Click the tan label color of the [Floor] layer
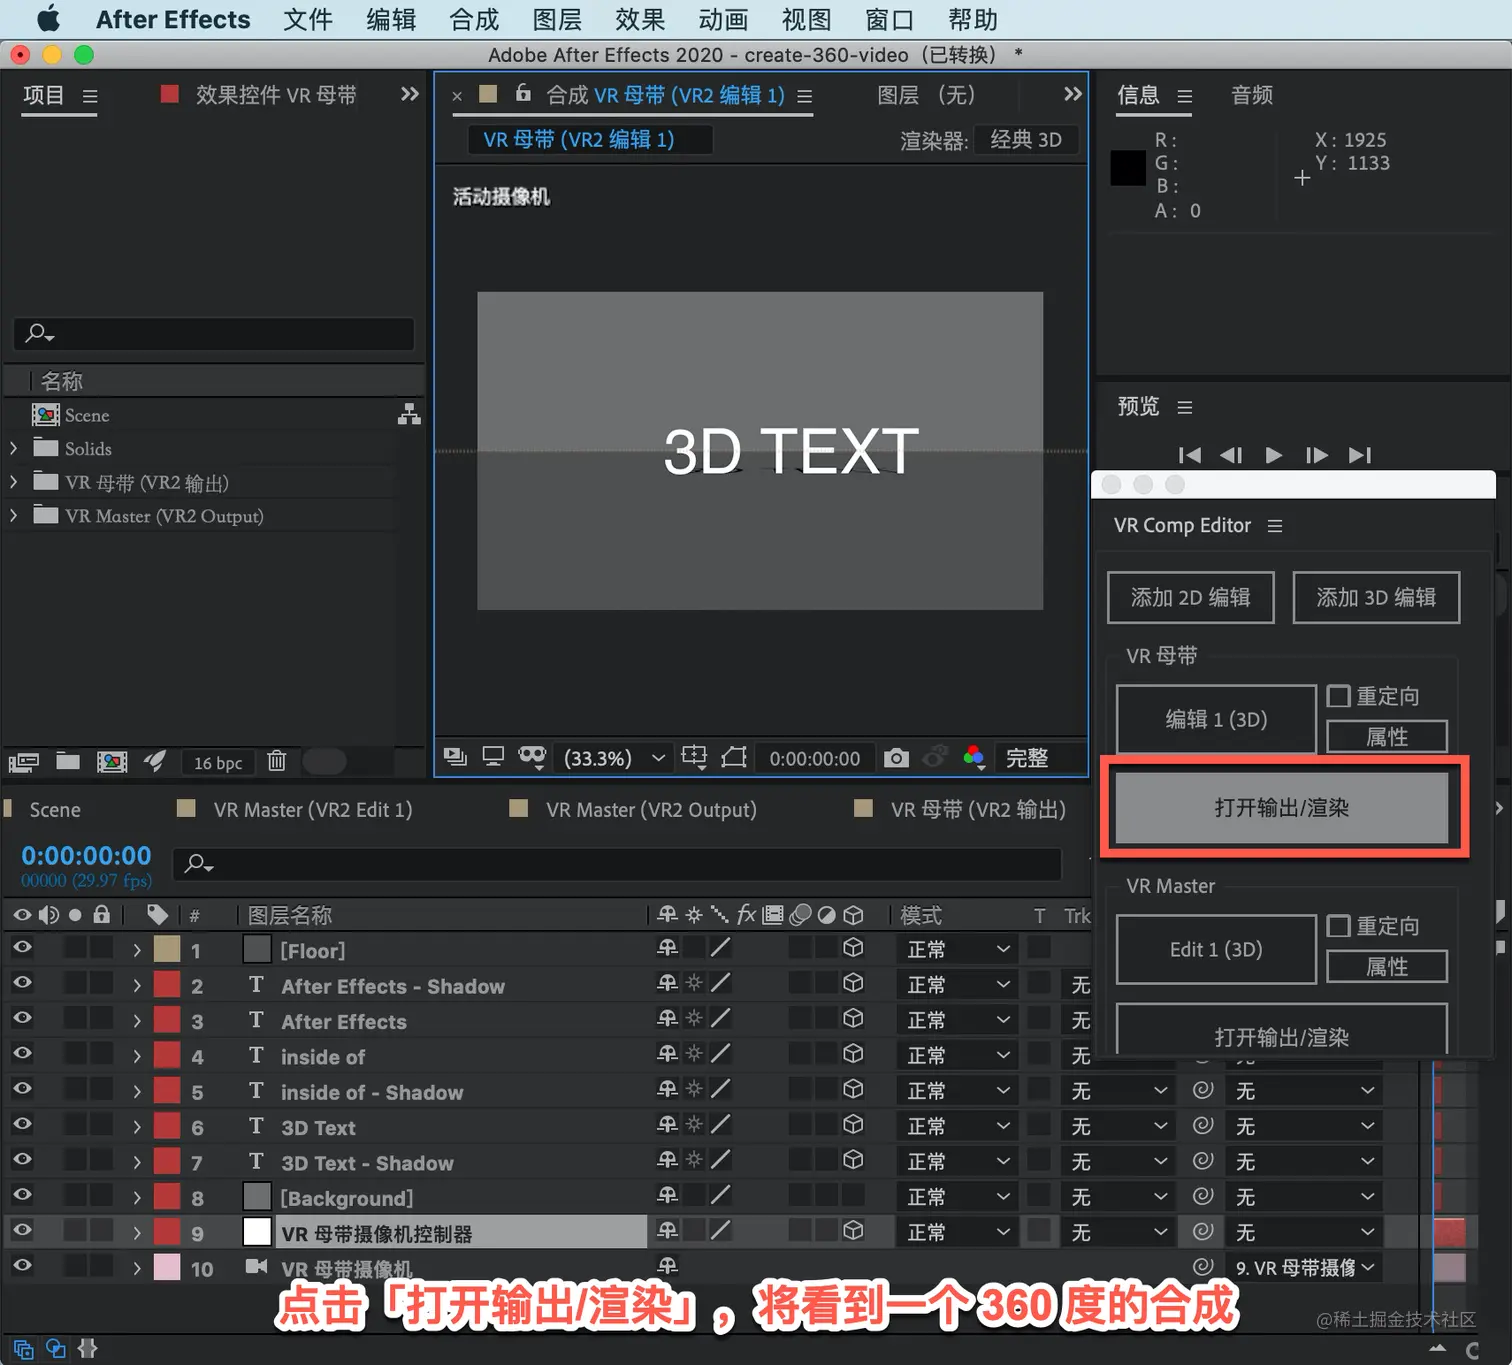Image resolution: width=1512 pixels, height=1365 pixels. [x=167, y=949]
